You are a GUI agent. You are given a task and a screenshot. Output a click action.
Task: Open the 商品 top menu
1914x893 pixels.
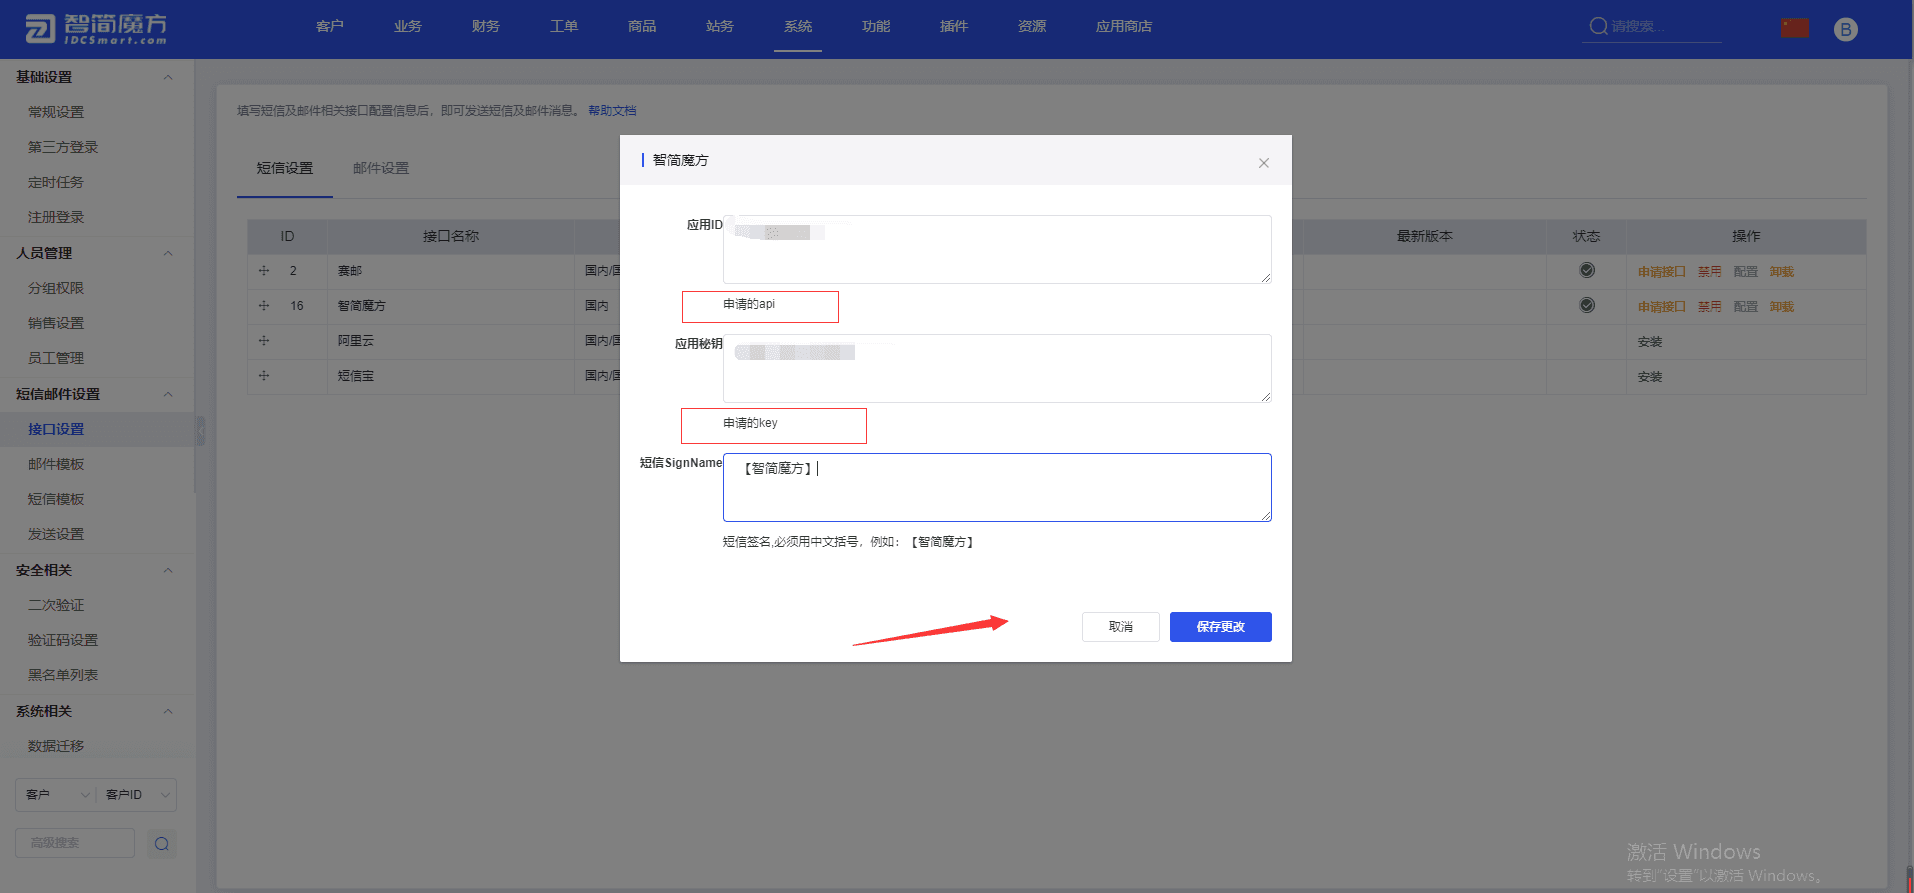click(642, 27)
